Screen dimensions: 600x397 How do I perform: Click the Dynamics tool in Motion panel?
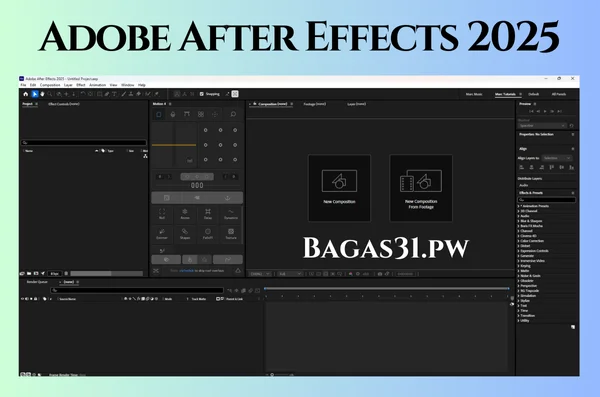tap(231, 214)
